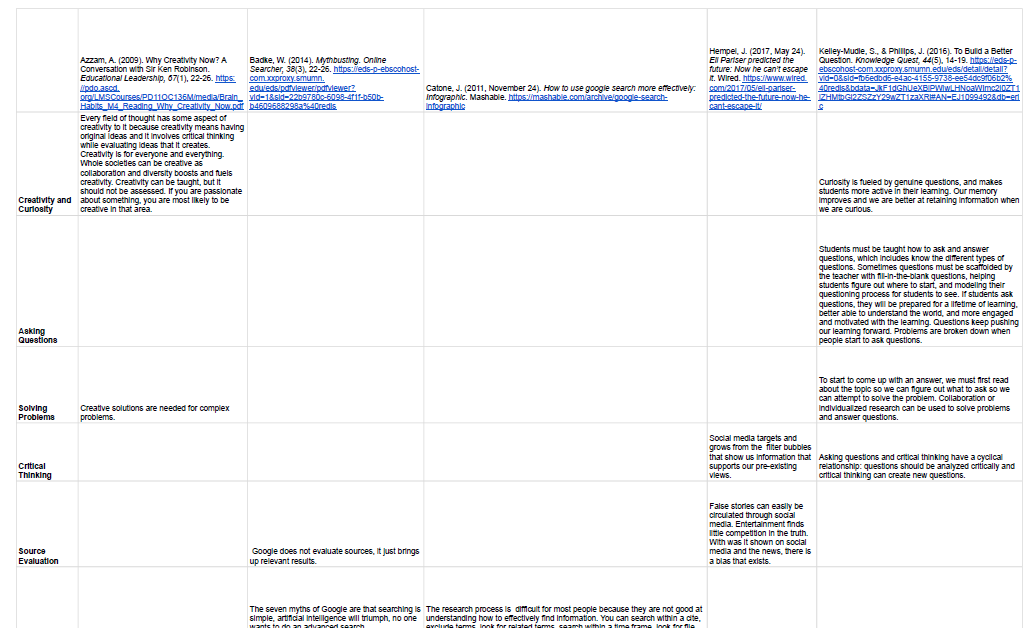Select the 'Source Evaluation' row header

click(x=47, y=524)
